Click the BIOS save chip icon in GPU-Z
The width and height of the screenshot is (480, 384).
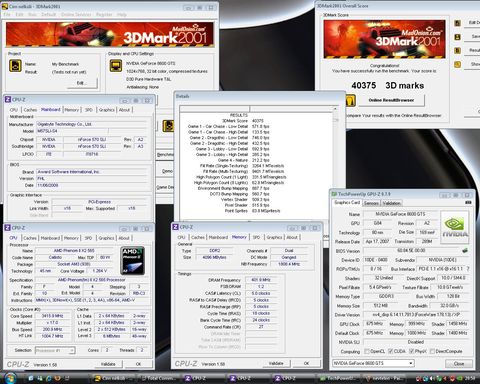(x=465, y=250)
